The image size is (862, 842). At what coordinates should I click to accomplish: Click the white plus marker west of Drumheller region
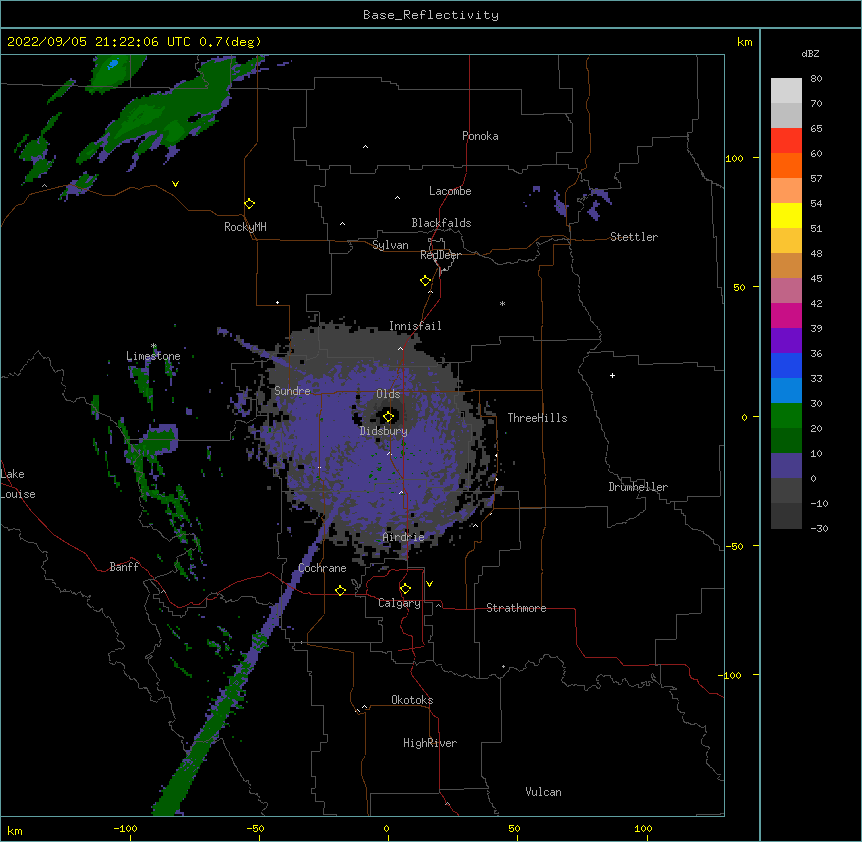(x=612, y=375)
